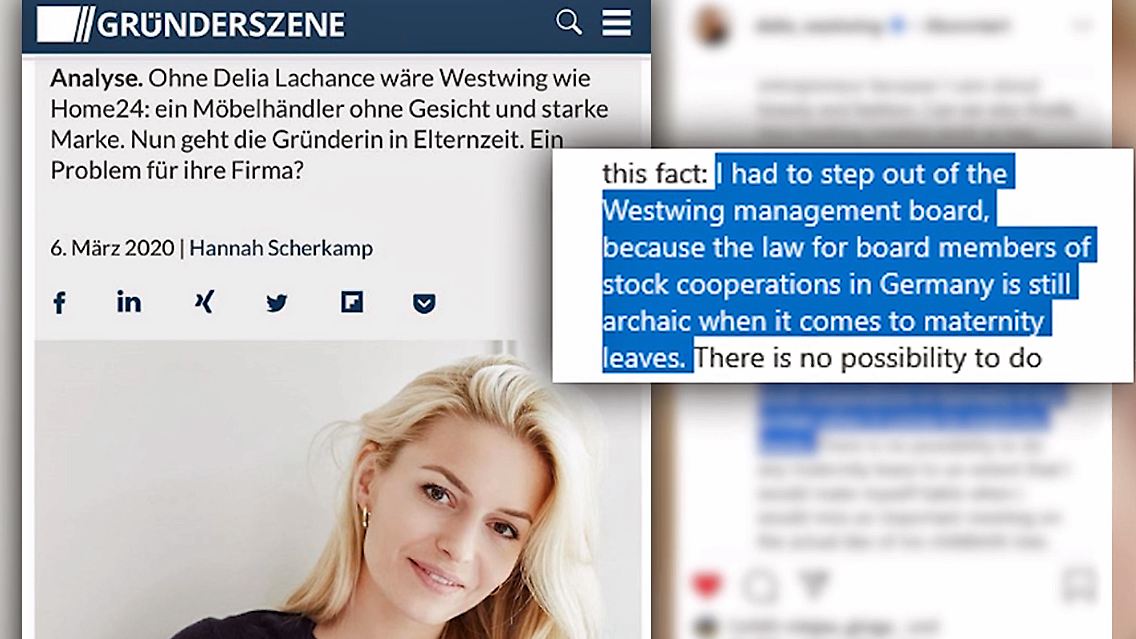Open Instagram profile avatar picture
Screen dimensions: 1136x639
click(x=712, y=27)
